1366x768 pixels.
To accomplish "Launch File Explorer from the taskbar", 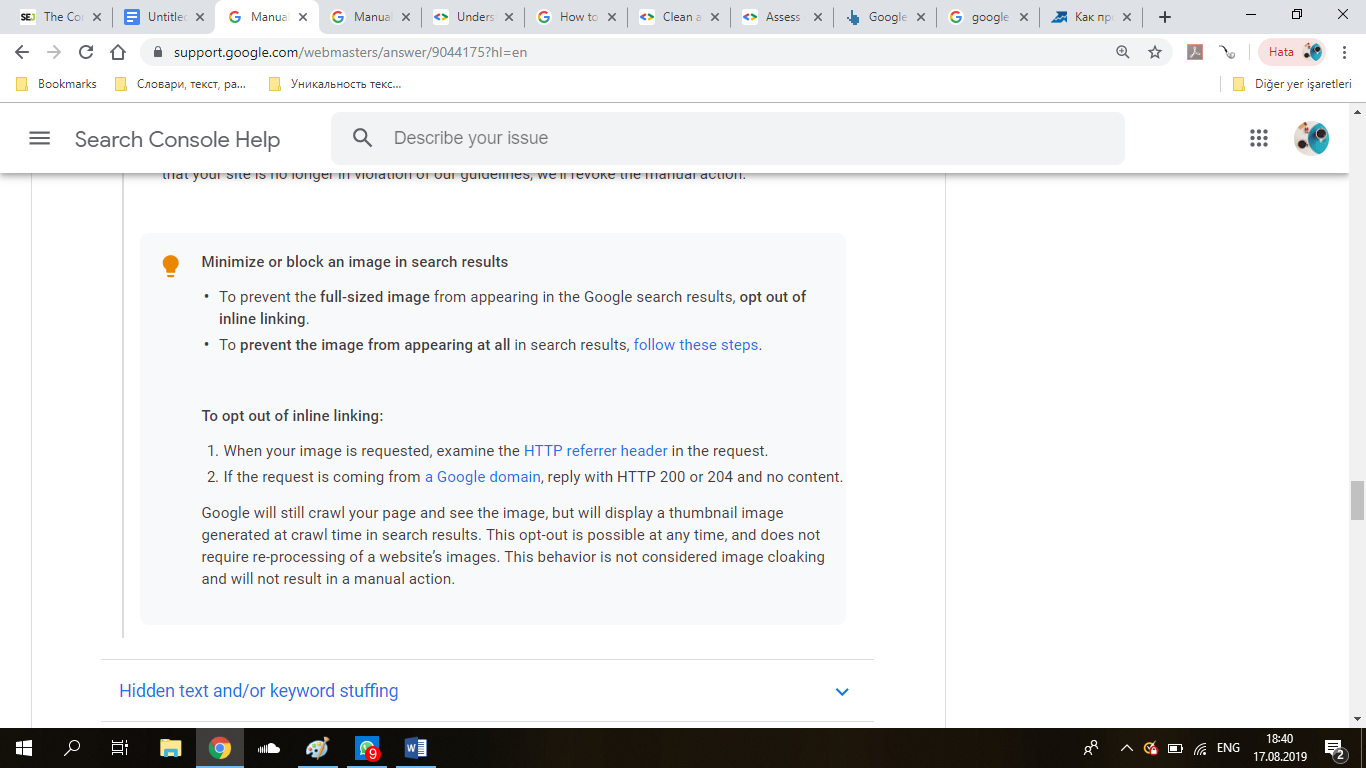I will coord(171,748).
